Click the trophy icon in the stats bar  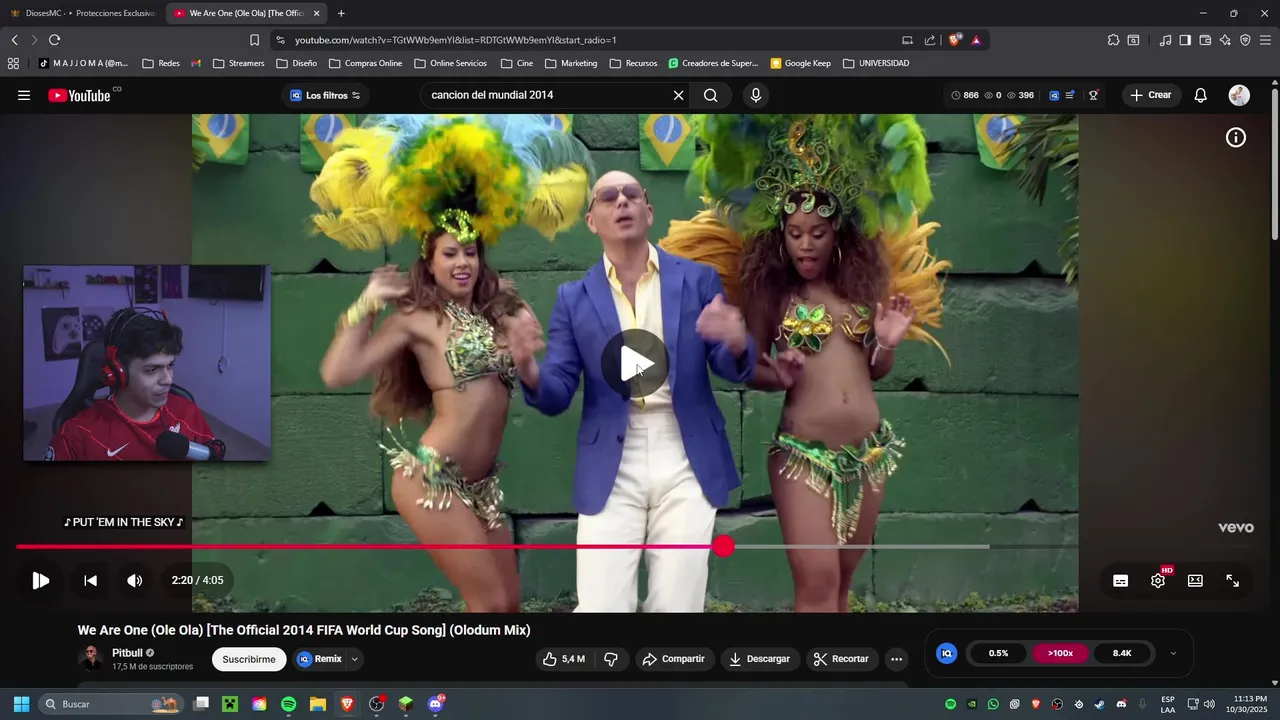pyautogui.click(x=1094, y=95)
